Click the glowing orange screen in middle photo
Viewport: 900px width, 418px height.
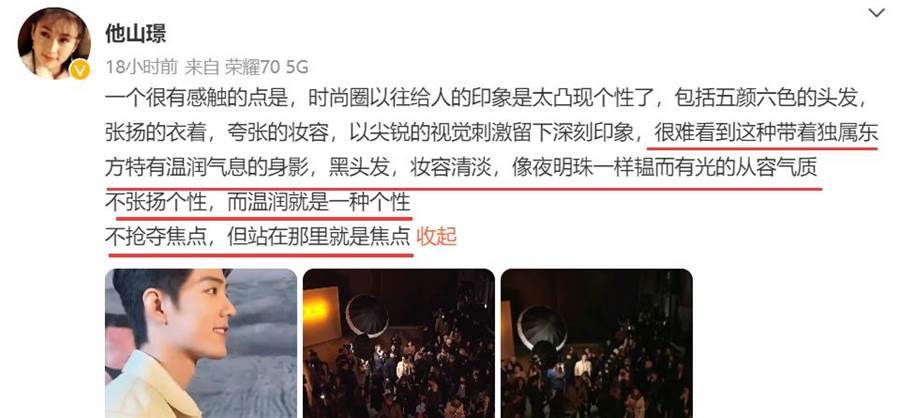[321, 316]
